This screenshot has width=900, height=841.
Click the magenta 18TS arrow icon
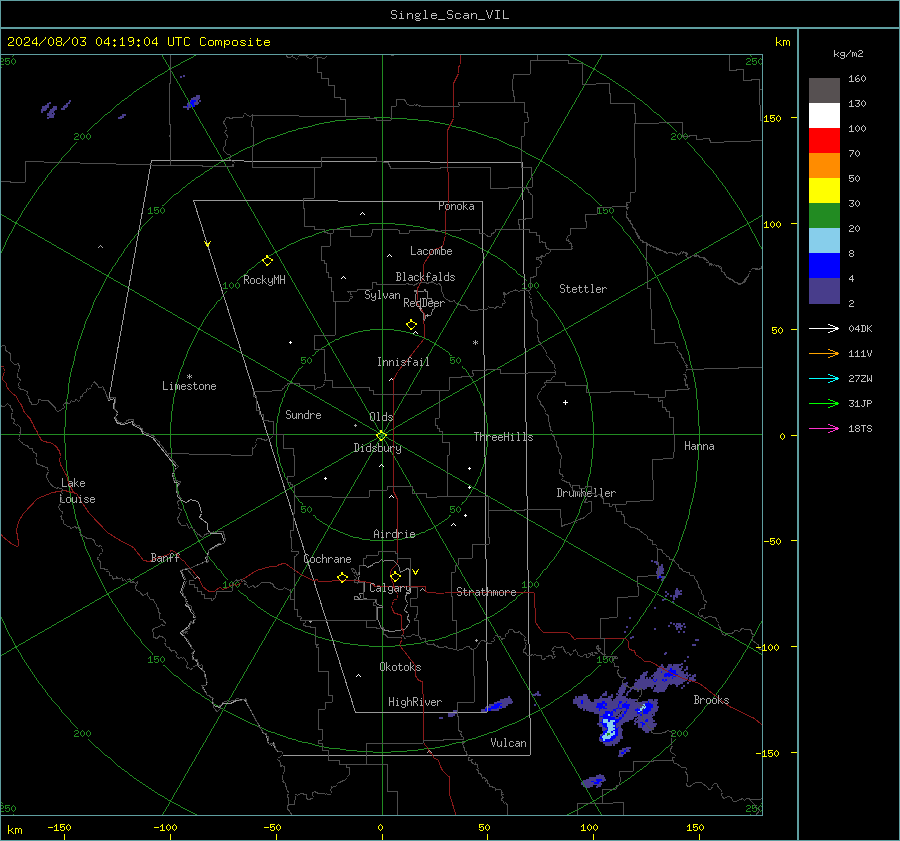[824, 429]
